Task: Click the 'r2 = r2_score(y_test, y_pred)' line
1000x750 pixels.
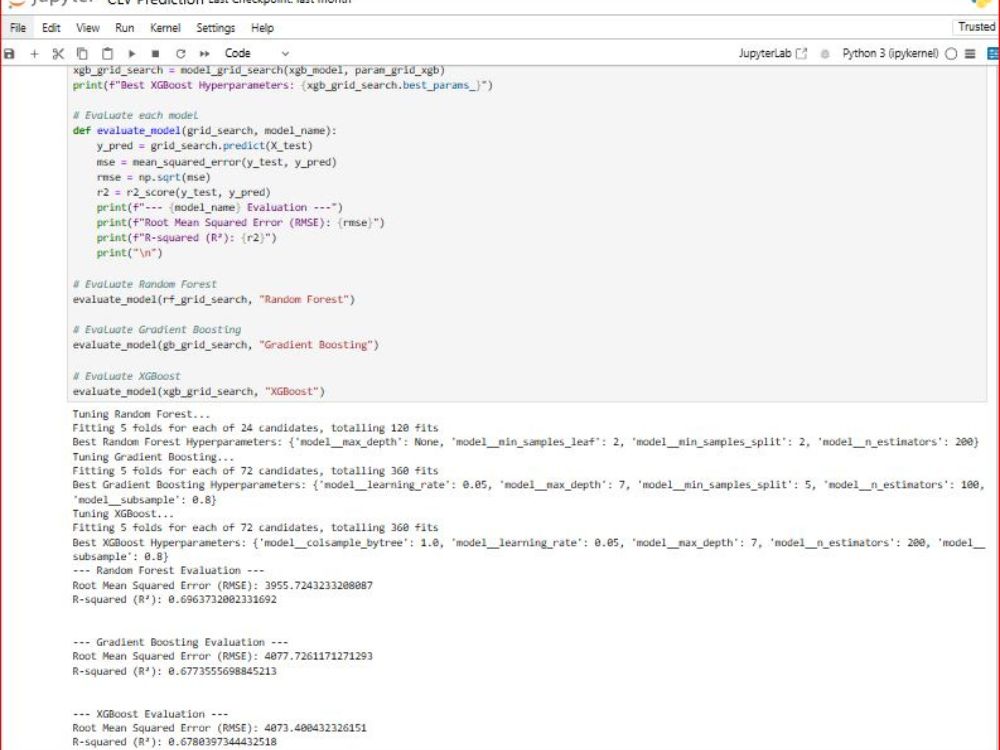Action: [x=183, y=193]
